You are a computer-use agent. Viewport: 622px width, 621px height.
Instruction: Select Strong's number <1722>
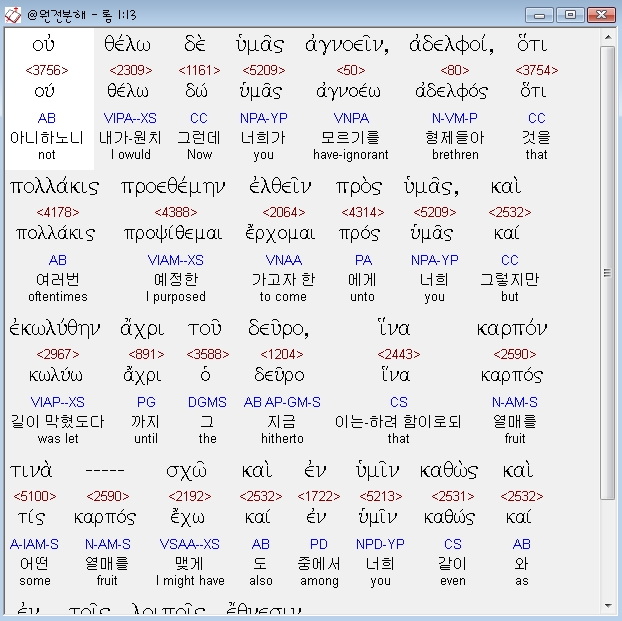pos(319,496)
